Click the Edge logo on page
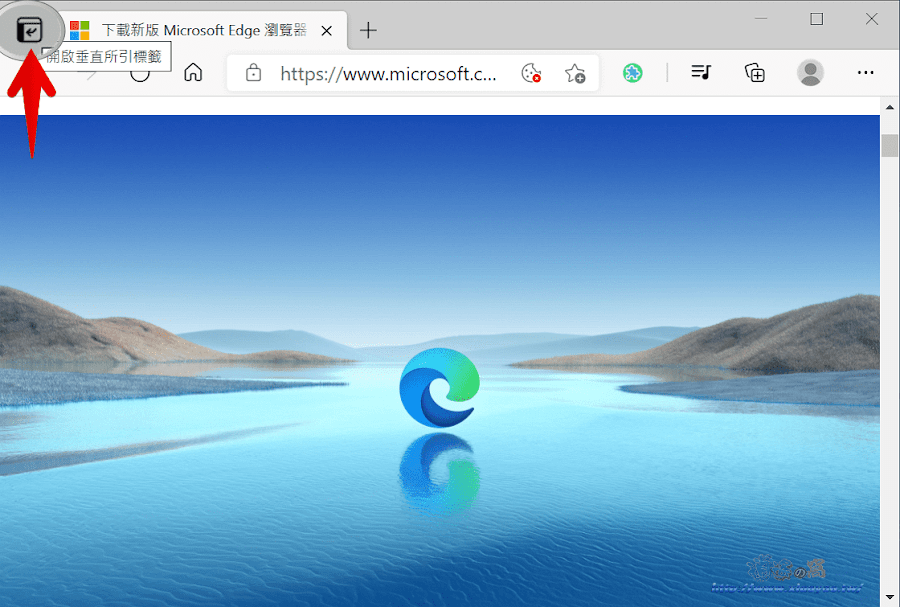Screen dimensions: 900x607 tap(440, 388)
